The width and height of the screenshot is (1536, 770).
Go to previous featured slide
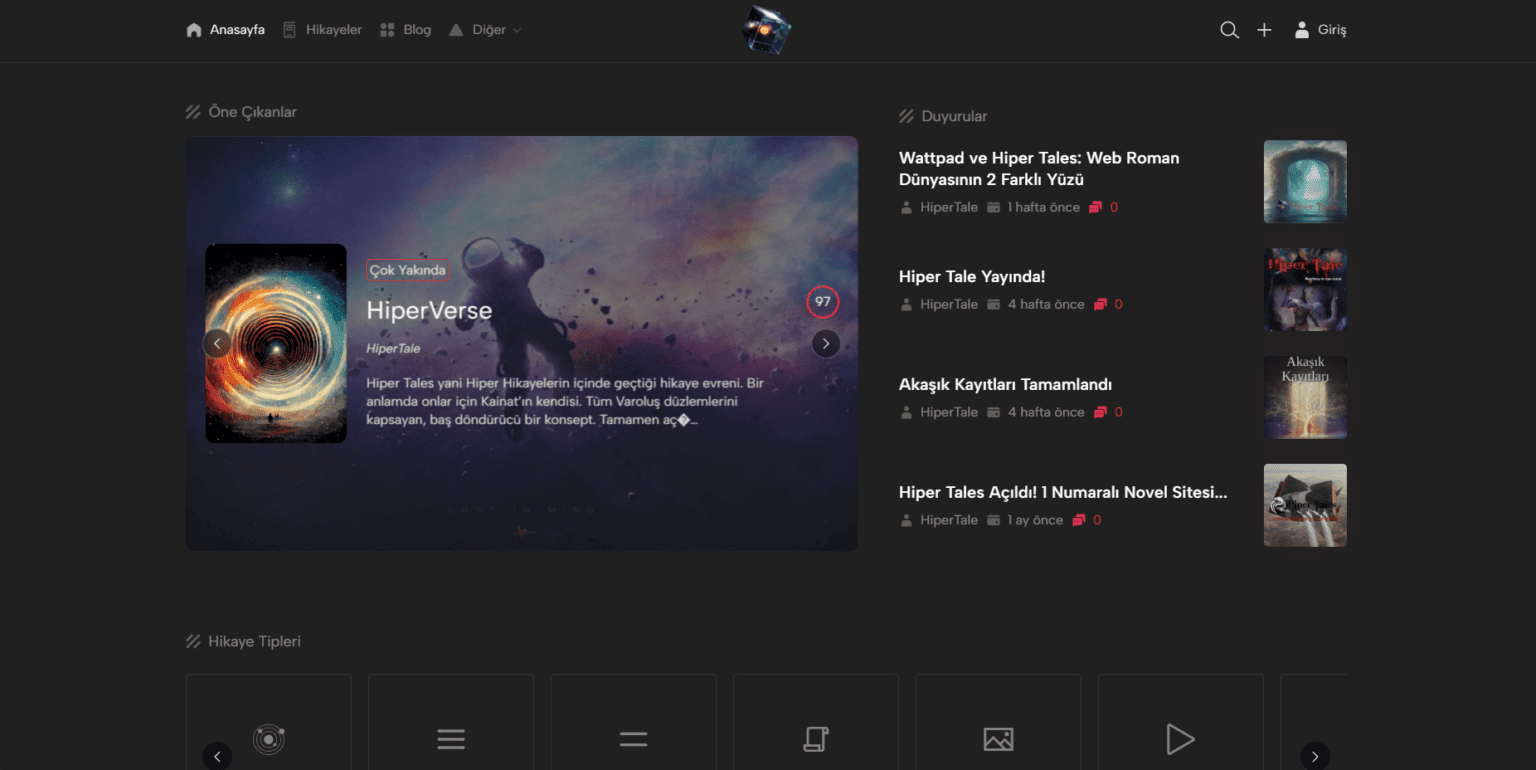[x=217, y=343]
